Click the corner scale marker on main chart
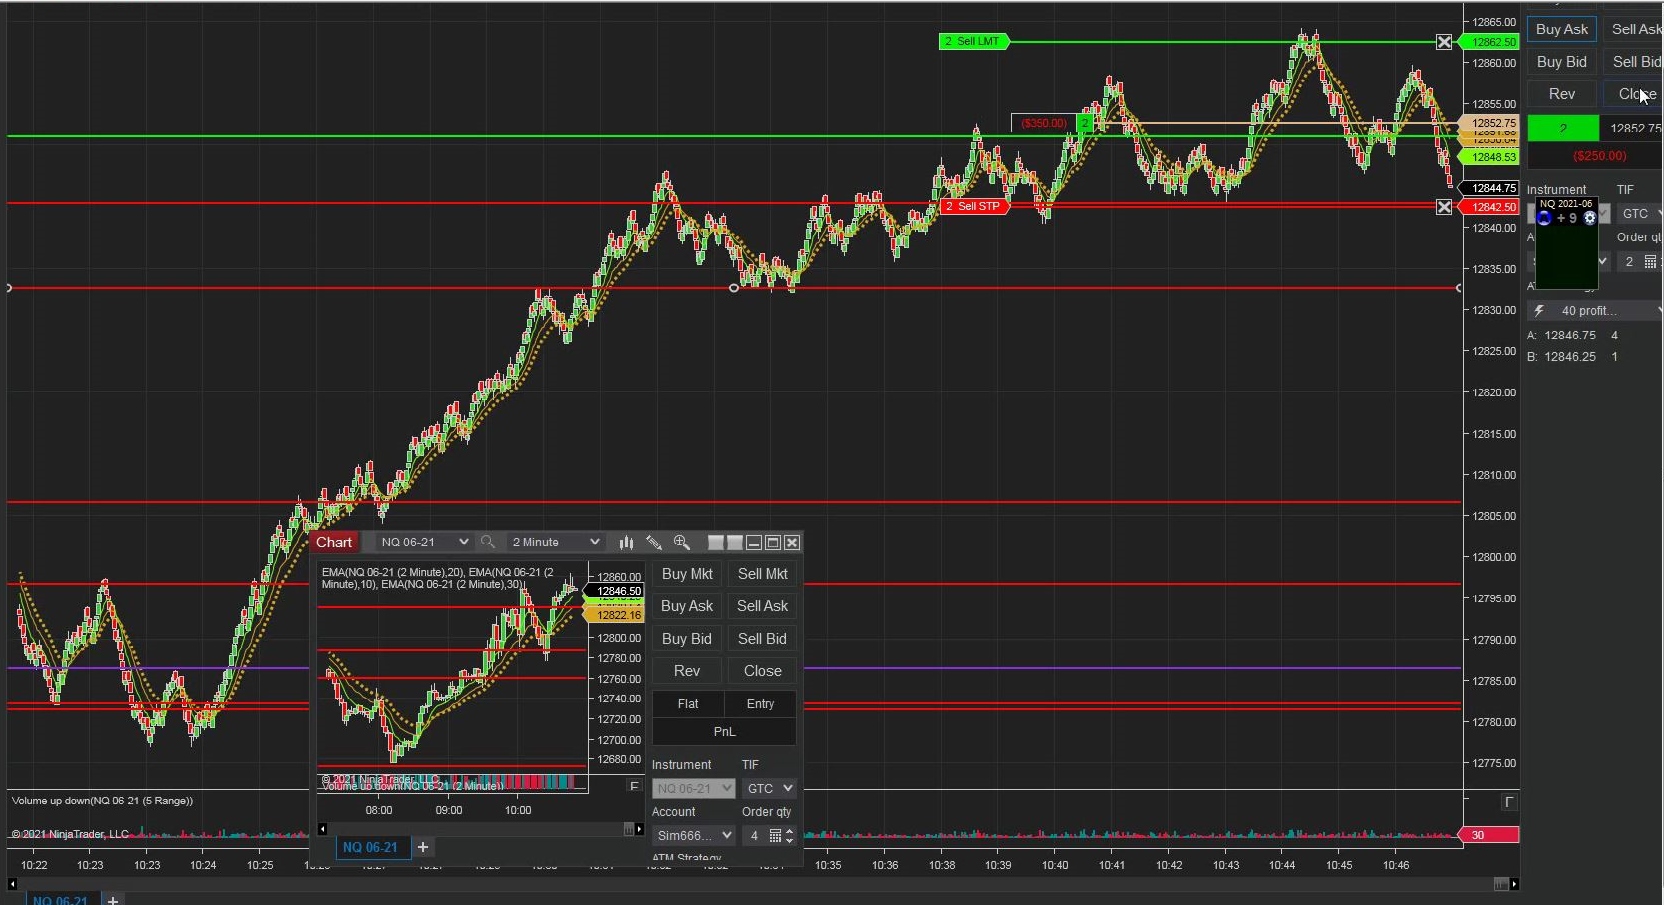This screenshot has height=905, width=1664. click(1510, 802)
